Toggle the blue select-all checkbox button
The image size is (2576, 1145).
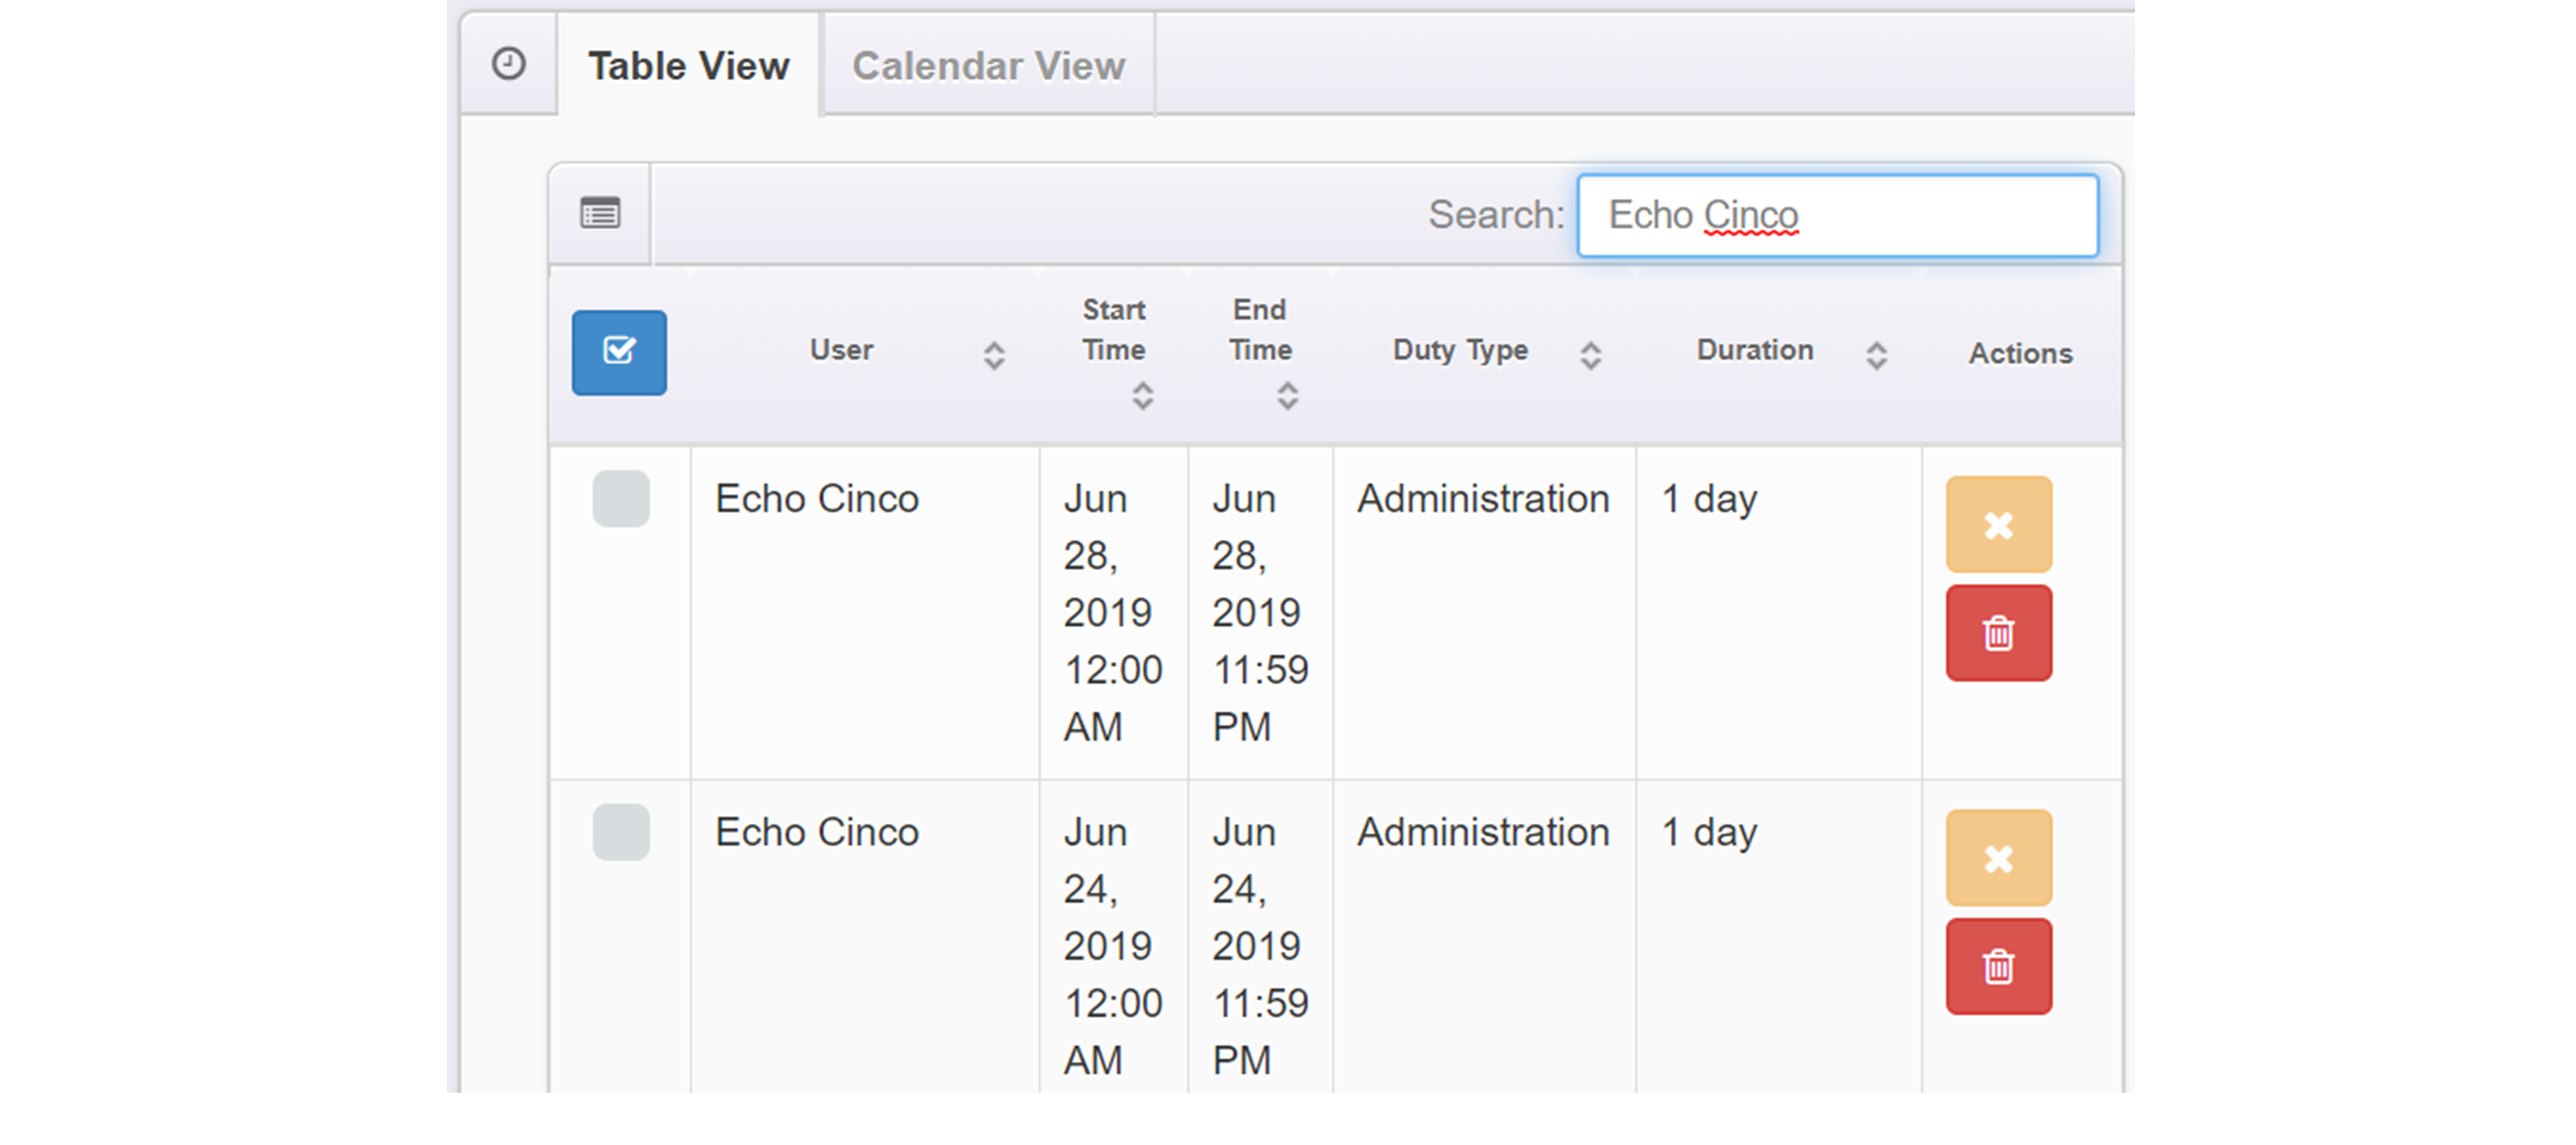click(619, 352)
